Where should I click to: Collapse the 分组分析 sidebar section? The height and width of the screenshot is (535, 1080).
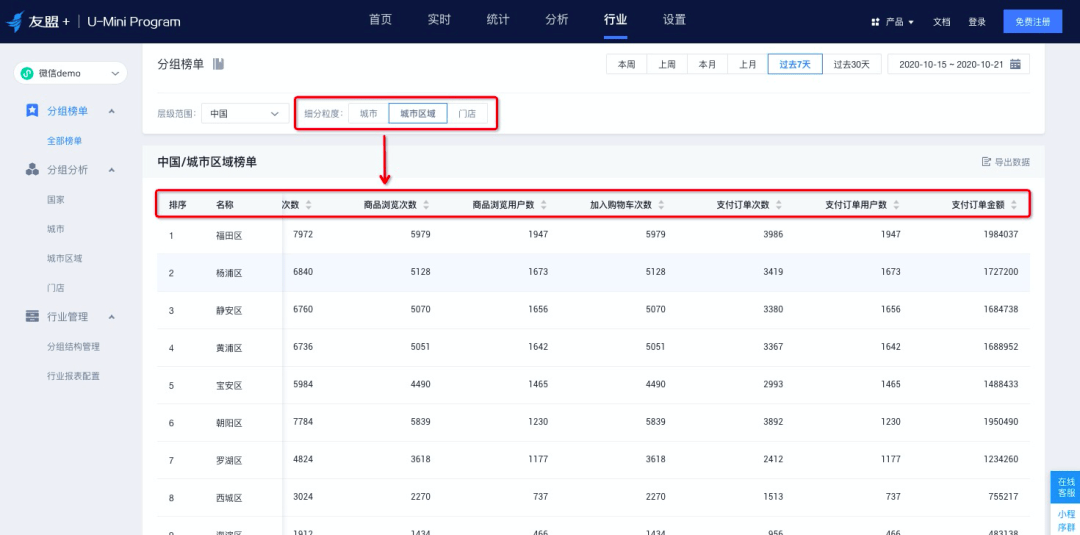[x=112, y=170]
